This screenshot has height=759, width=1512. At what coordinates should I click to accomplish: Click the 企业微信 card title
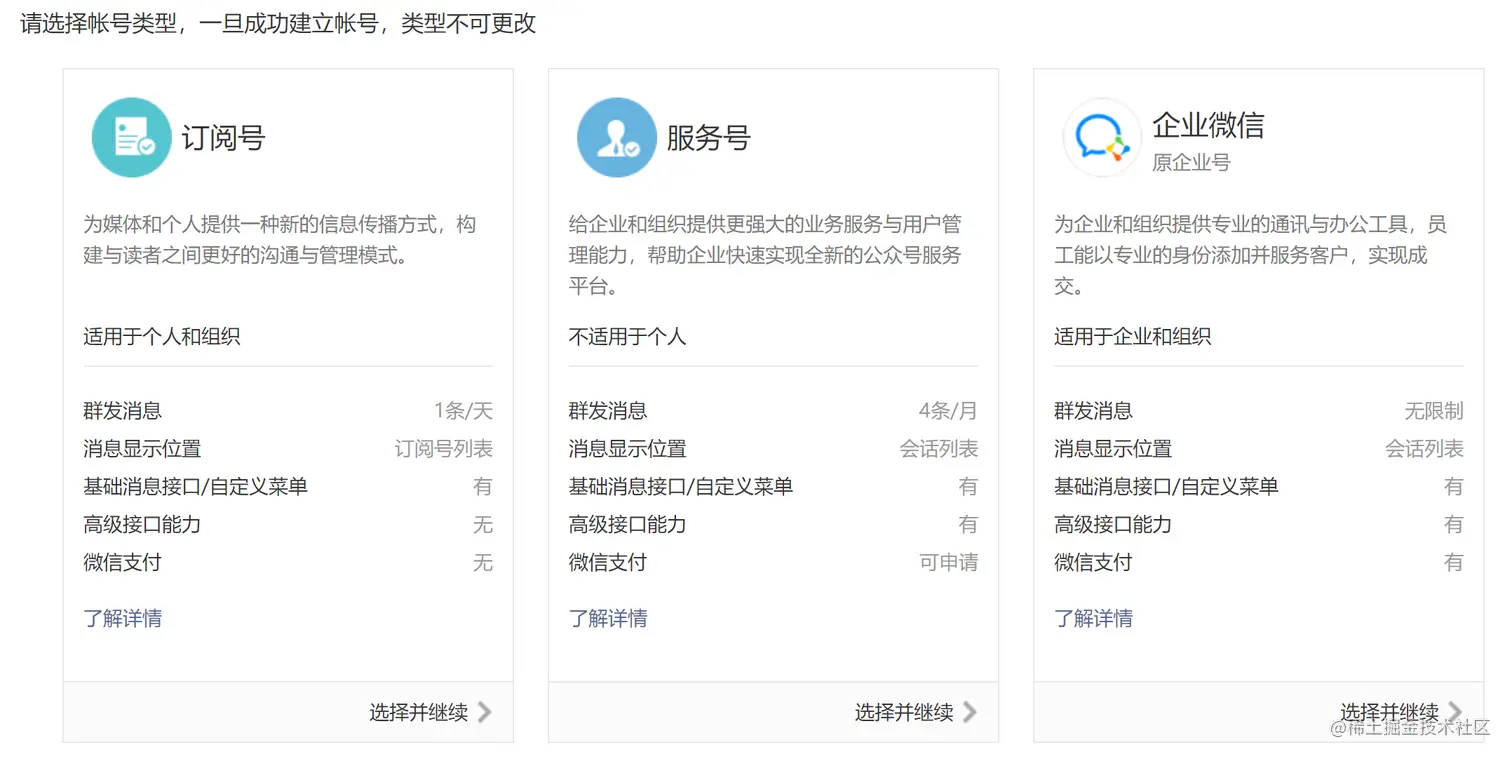click(x=1208, y=125)
